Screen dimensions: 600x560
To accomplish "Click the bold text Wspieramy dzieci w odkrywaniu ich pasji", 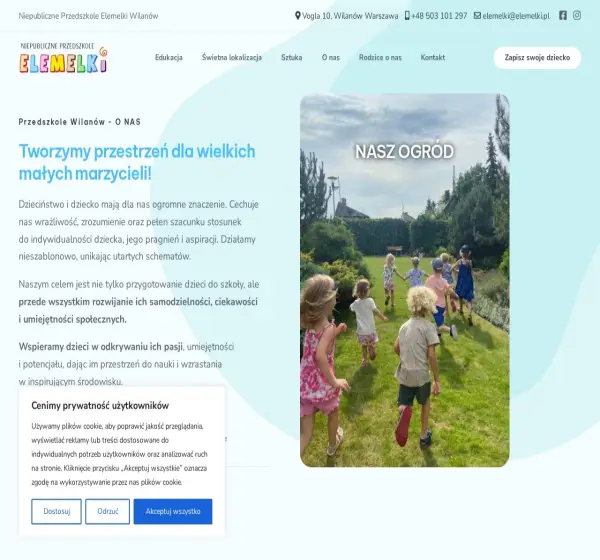I will 101,347.
